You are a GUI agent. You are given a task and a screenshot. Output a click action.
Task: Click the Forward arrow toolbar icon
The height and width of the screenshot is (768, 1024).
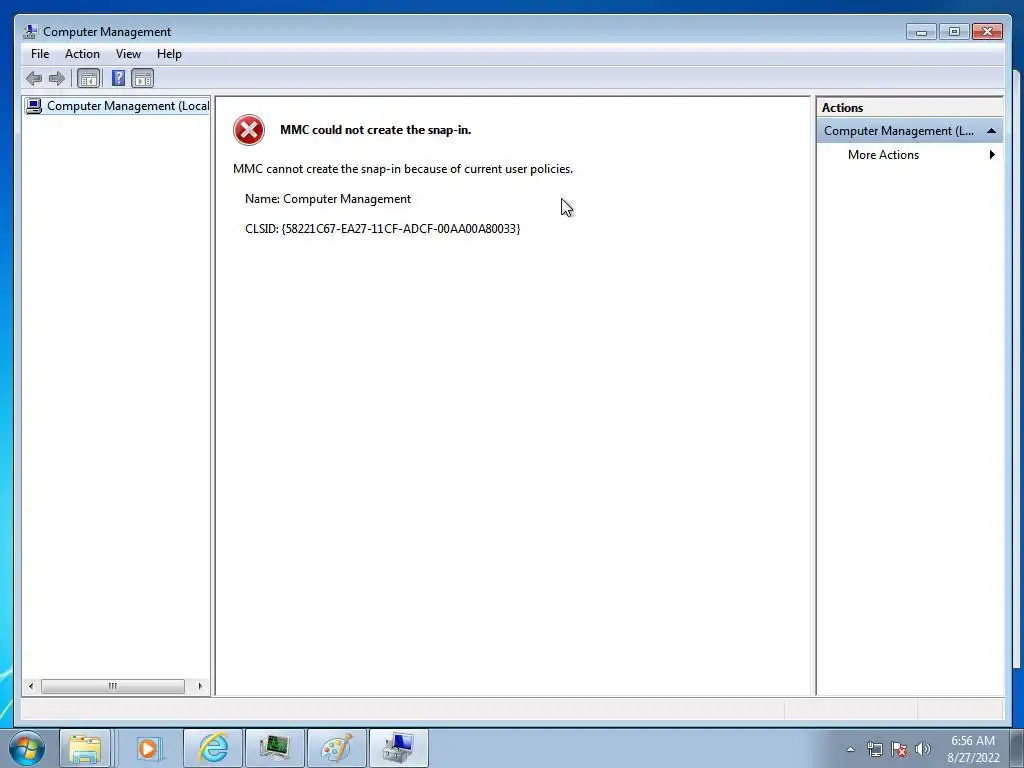pyautogui.click(x=57, y=78)
